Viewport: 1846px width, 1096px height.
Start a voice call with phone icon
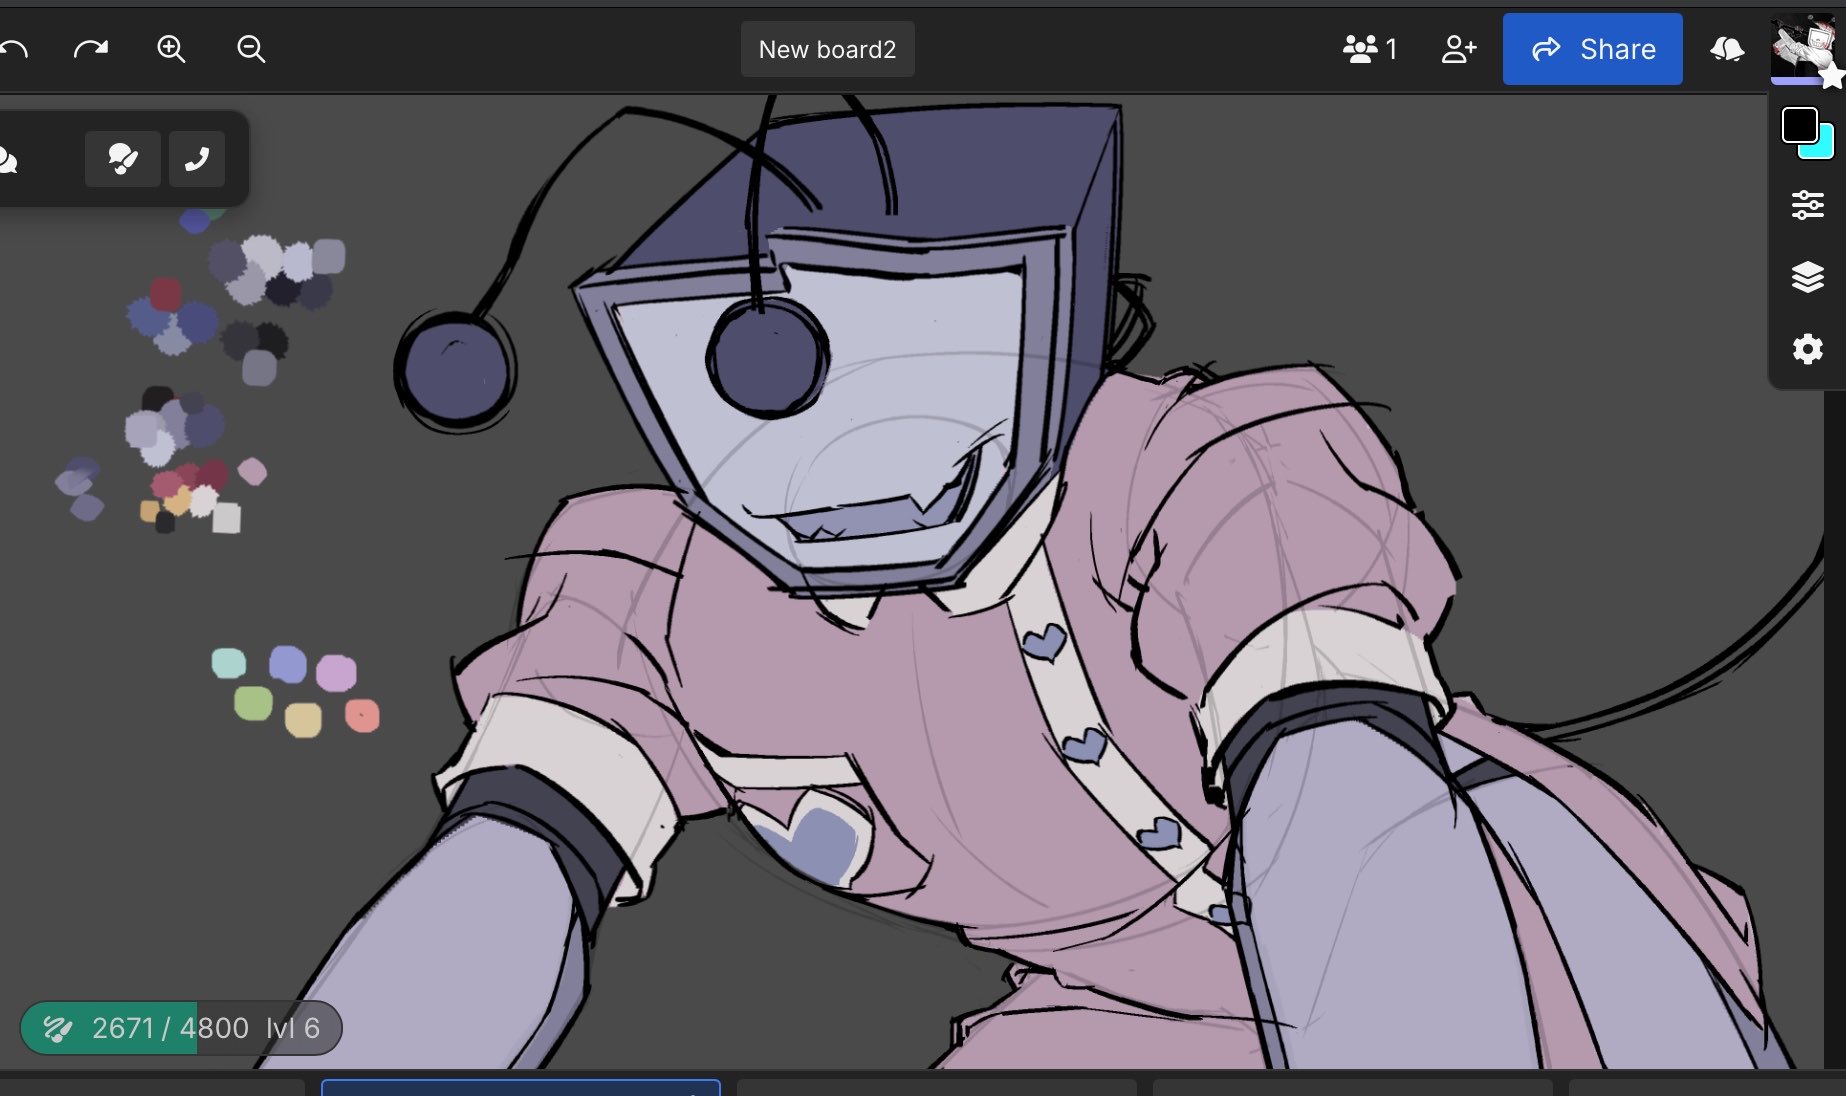(x=197, y=159)
